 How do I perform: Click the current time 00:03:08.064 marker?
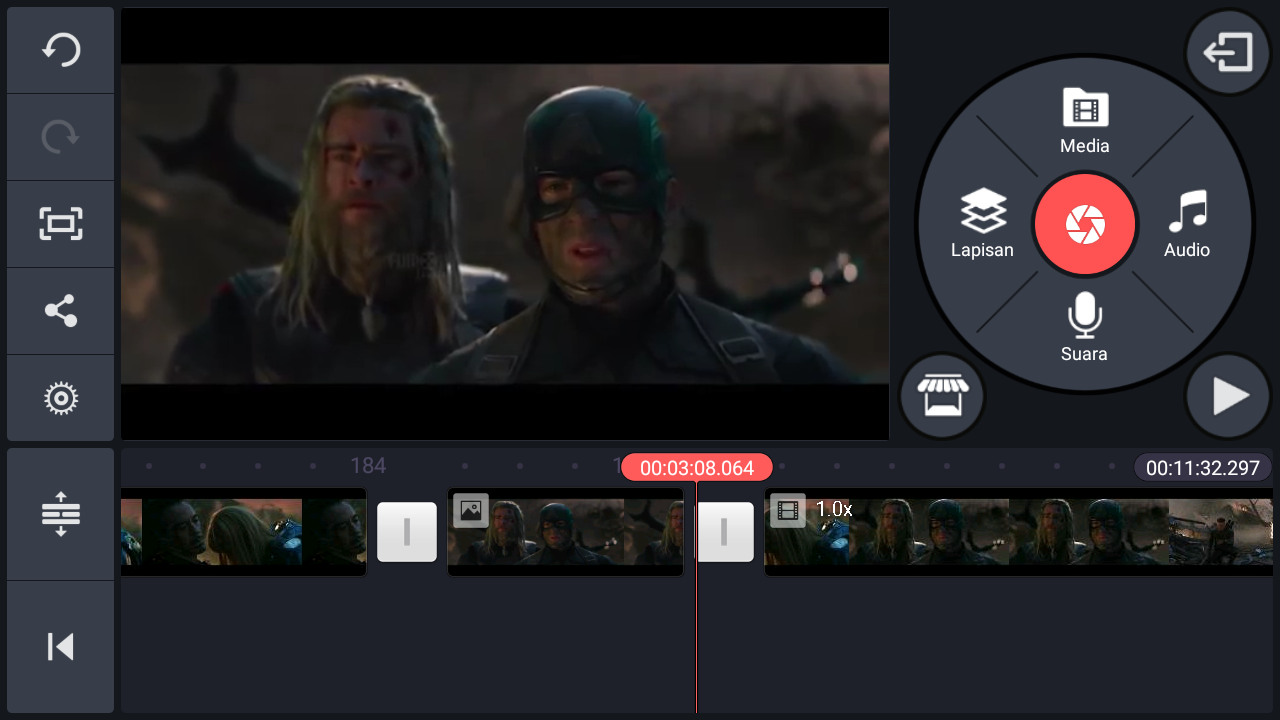(697, 468)
